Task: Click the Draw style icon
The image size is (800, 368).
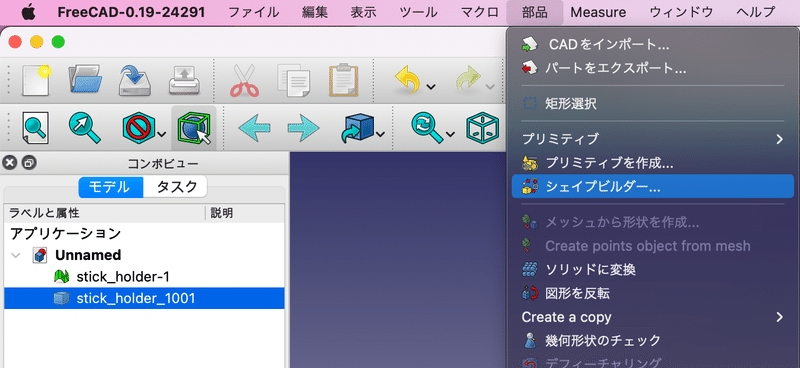Action: pos(139,128)
